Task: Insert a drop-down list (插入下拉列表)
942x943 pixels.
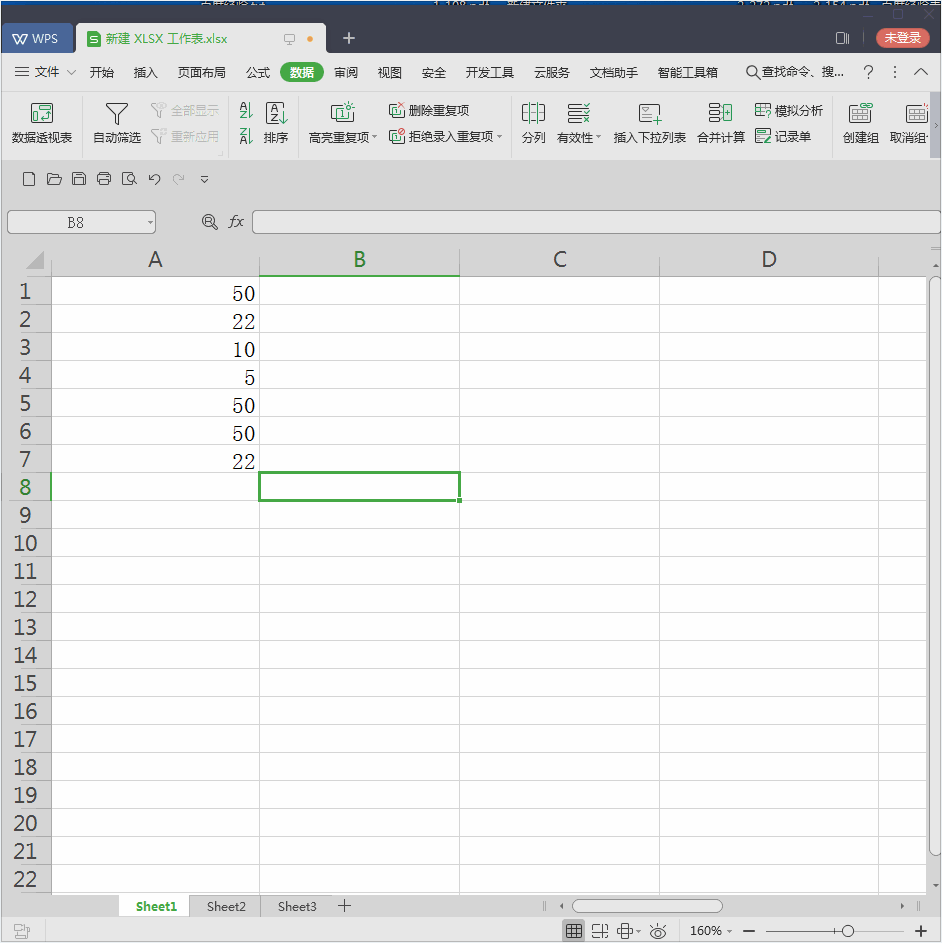Action: pos(649,123)
